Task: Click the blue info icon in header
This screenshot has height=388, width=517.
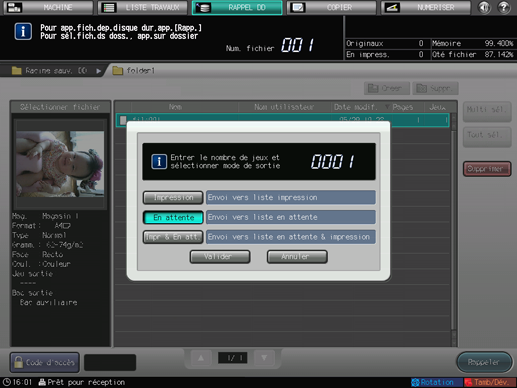Action: point(23,32)
